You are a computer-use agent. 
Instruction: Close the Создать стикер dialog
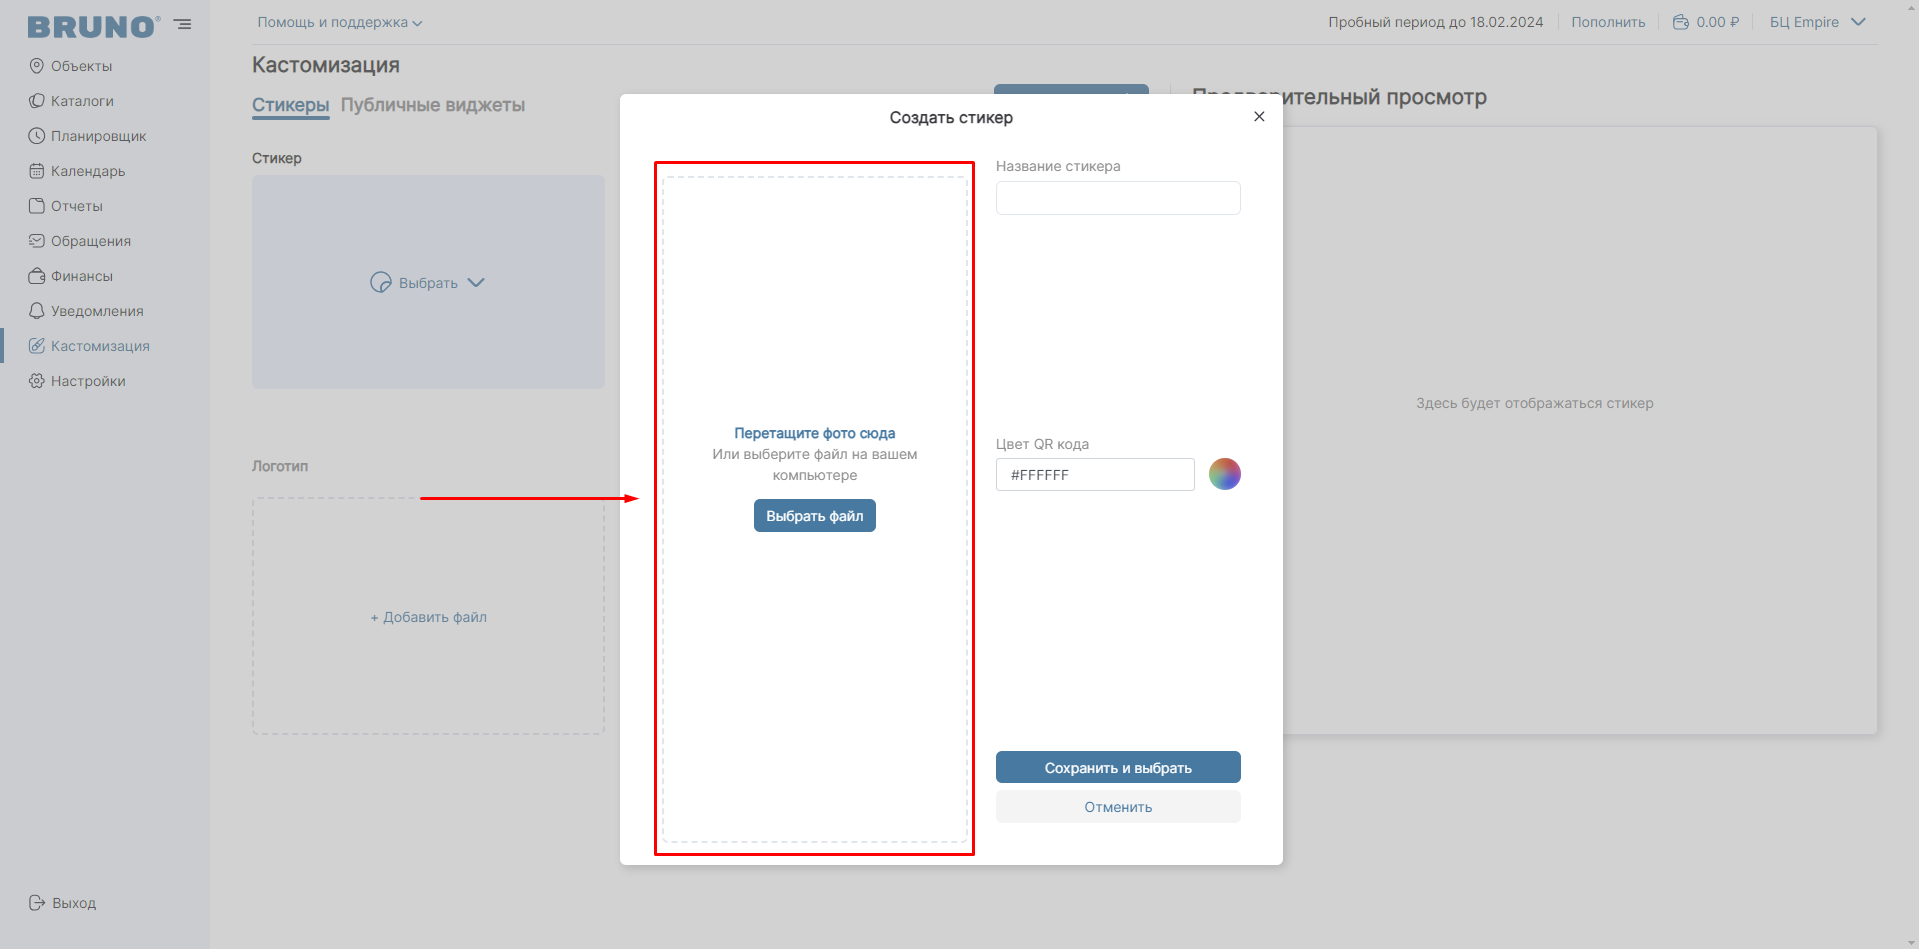coord(1259,117)
